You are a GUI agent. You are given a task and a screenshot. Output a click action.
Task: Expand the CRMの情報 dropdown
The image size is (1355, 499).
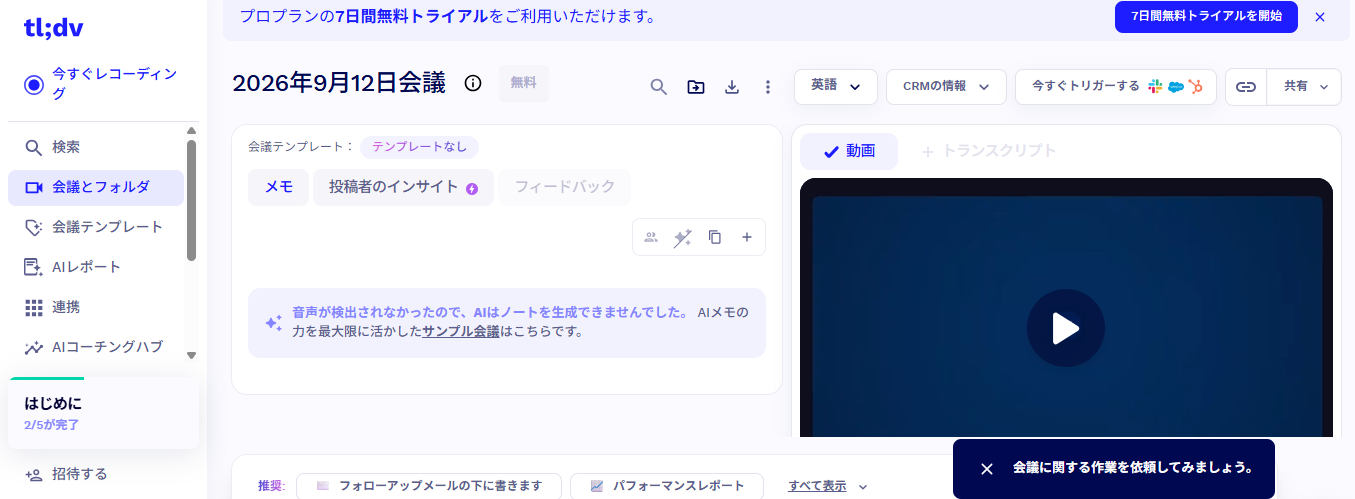point(946,86)
